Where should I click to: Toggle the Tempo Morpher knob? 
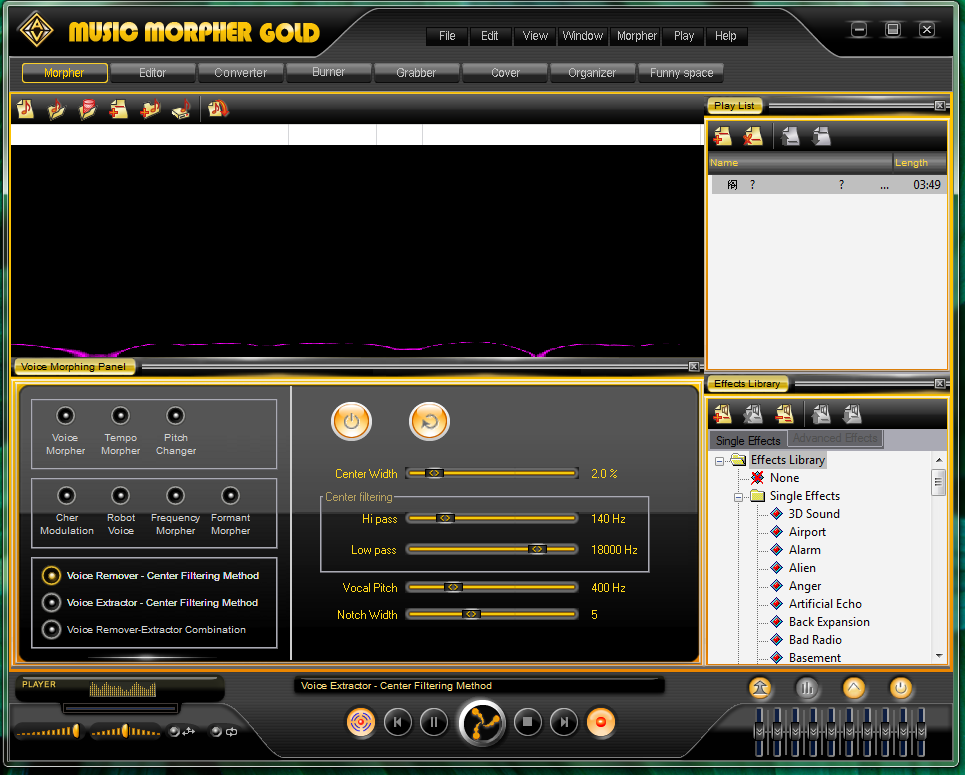[x=121, y=416]
